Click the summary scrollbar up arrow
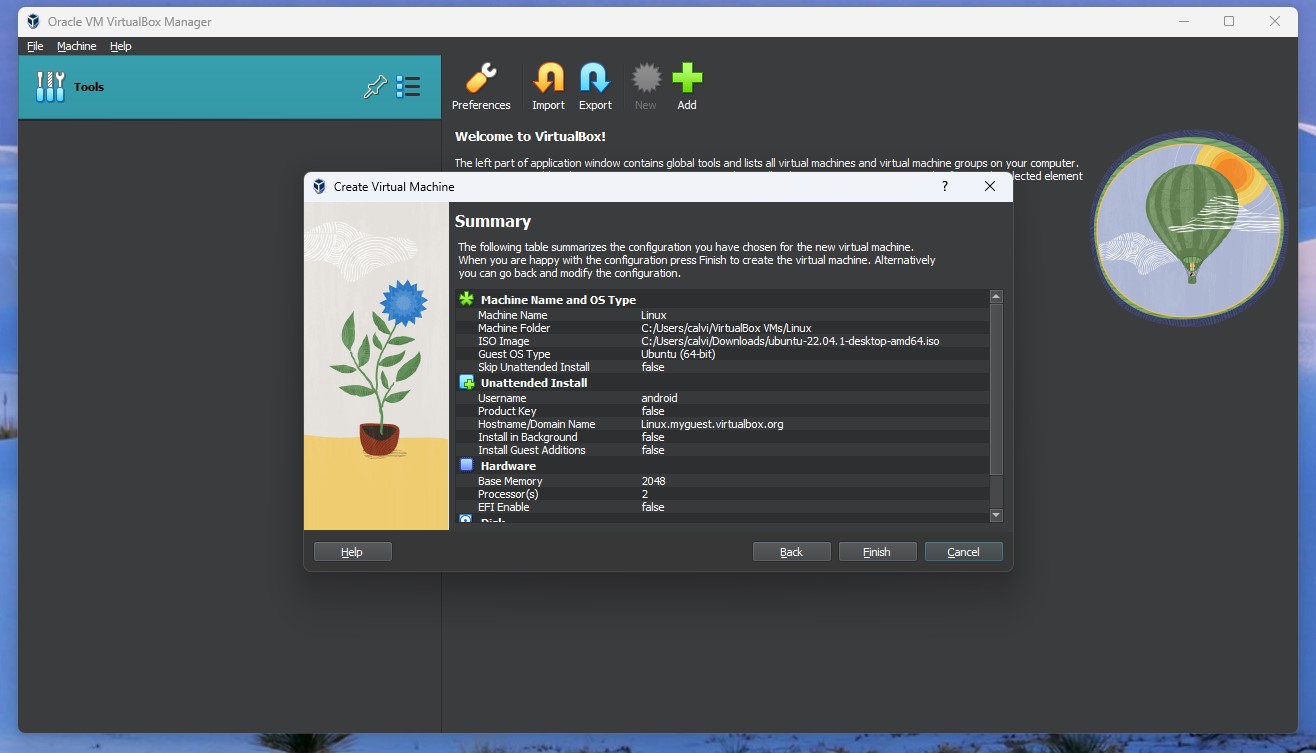The image size is (1316, 753). 996,296
